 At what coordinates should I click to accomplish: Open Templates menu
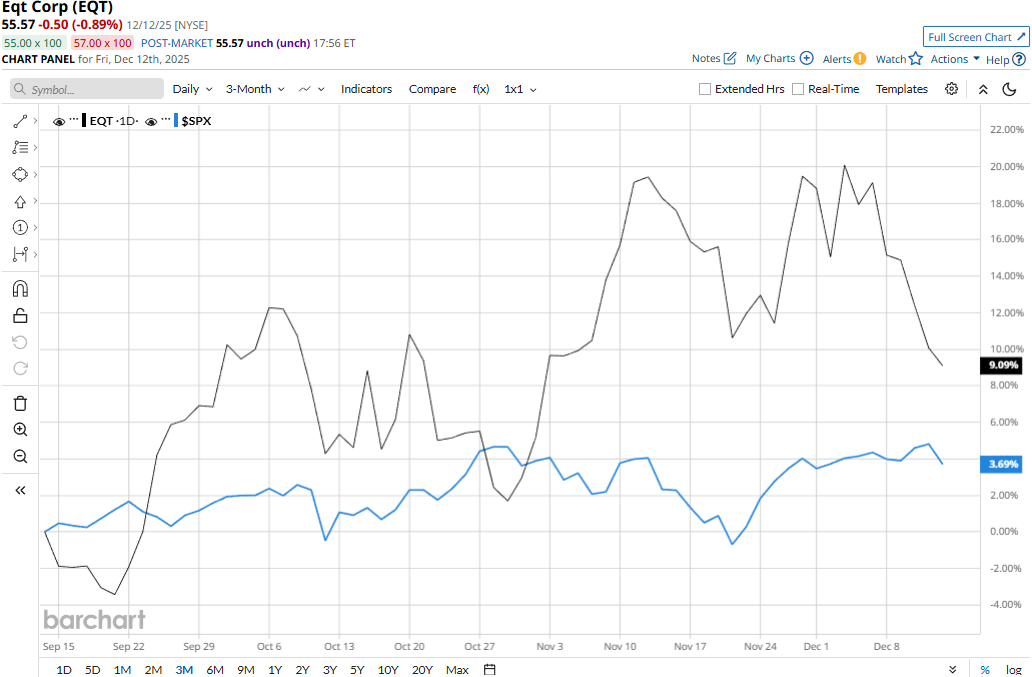click(x=902, y=89)
